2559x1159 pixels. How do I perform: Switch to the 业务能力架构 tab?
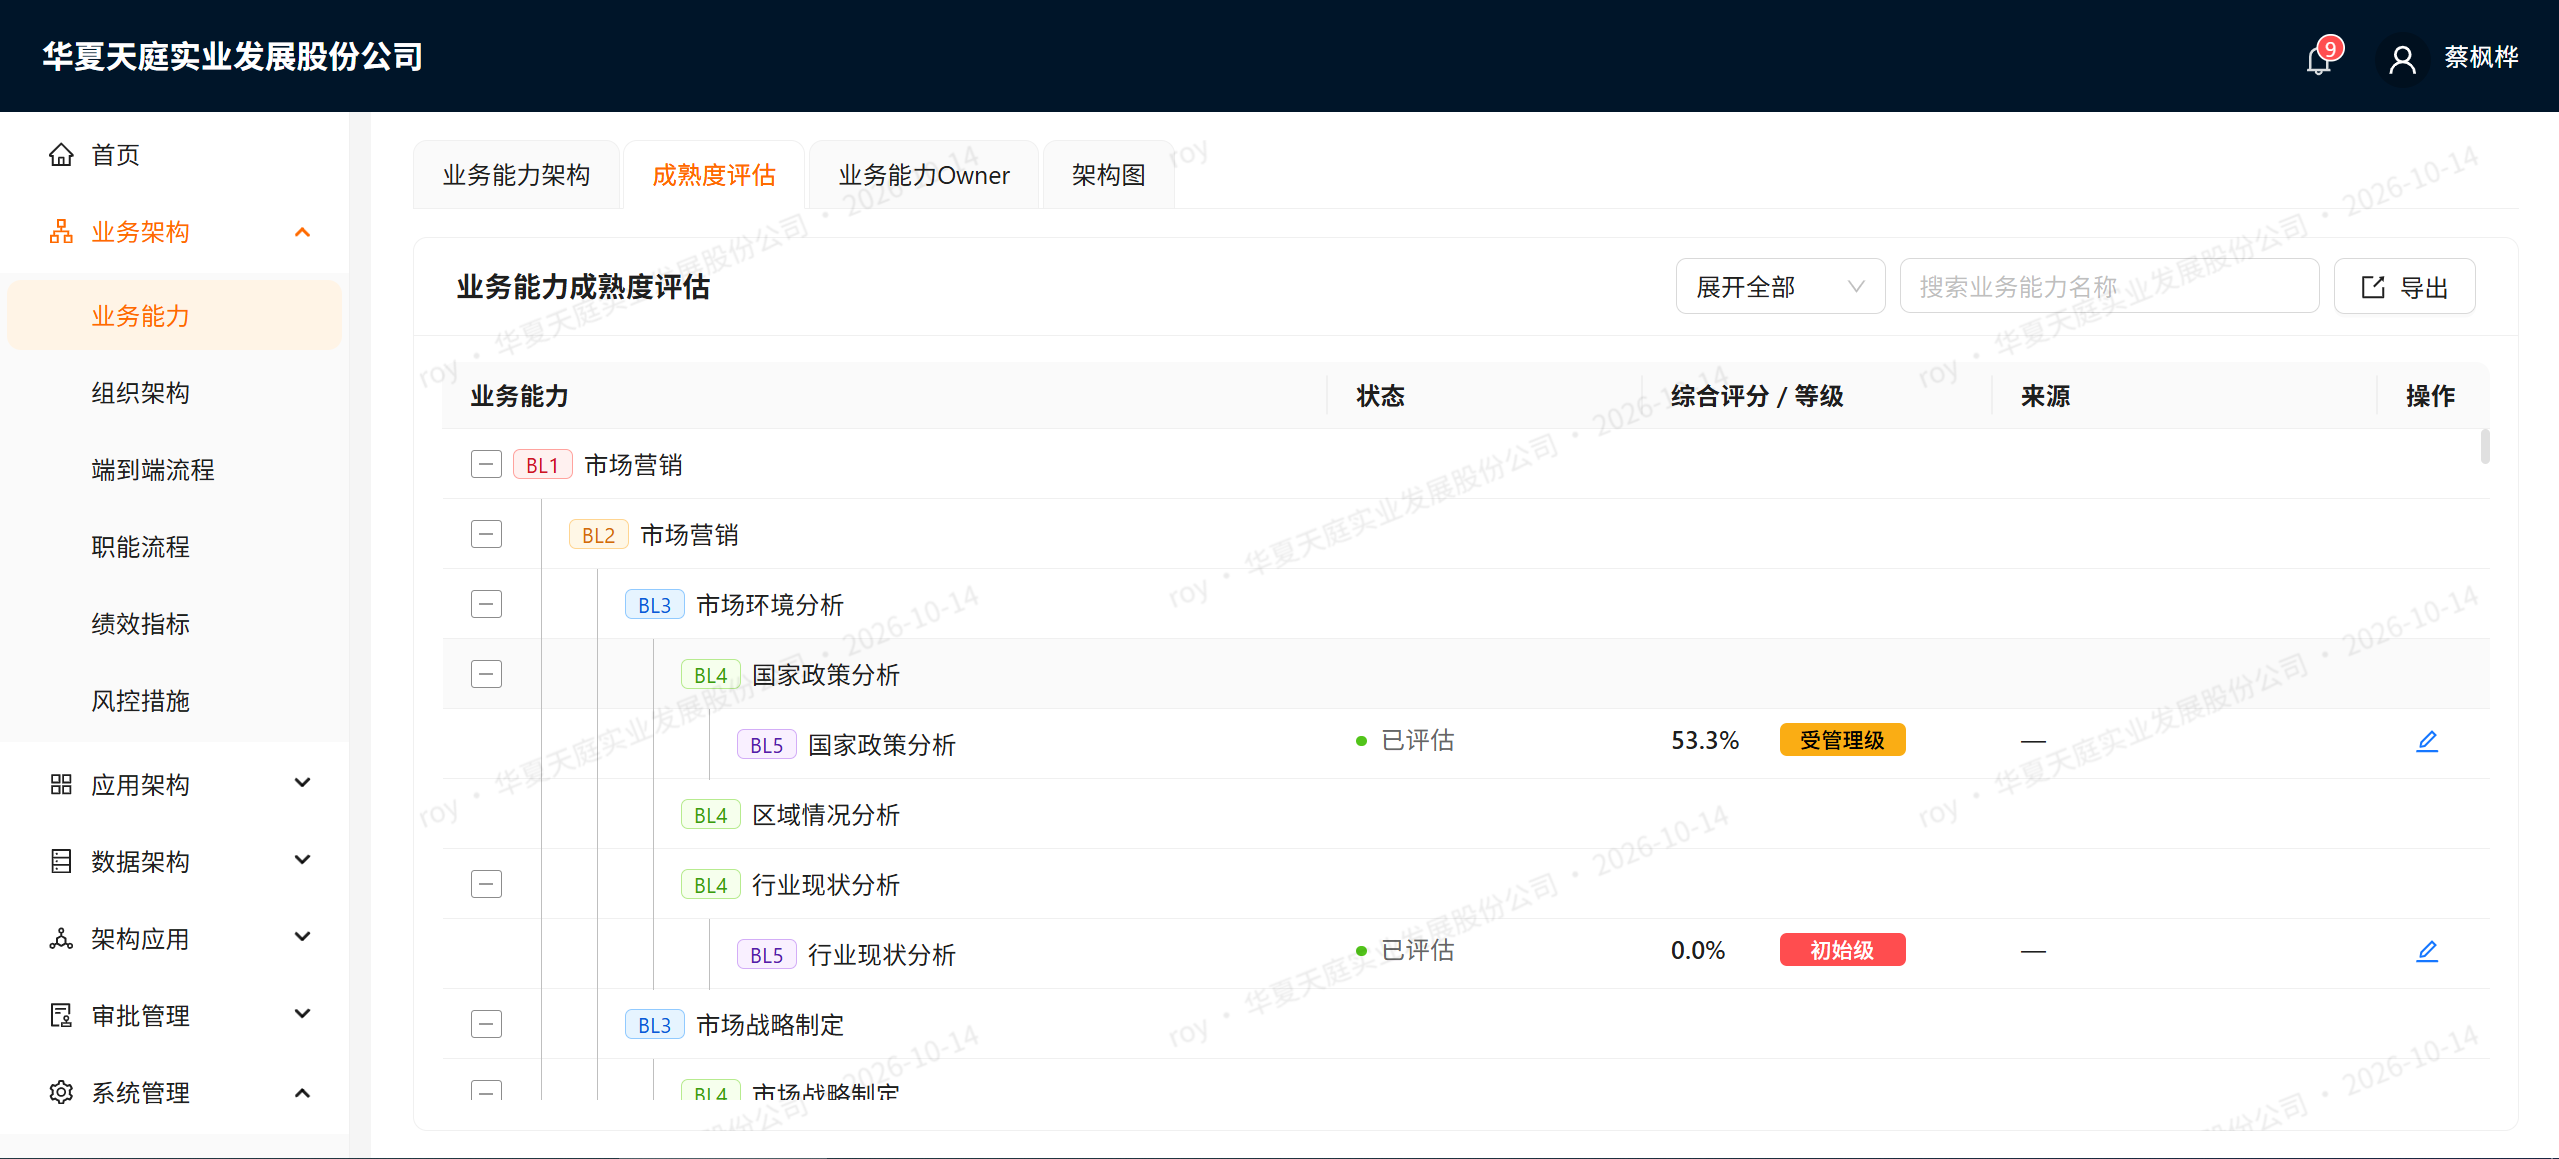point(517,175)
